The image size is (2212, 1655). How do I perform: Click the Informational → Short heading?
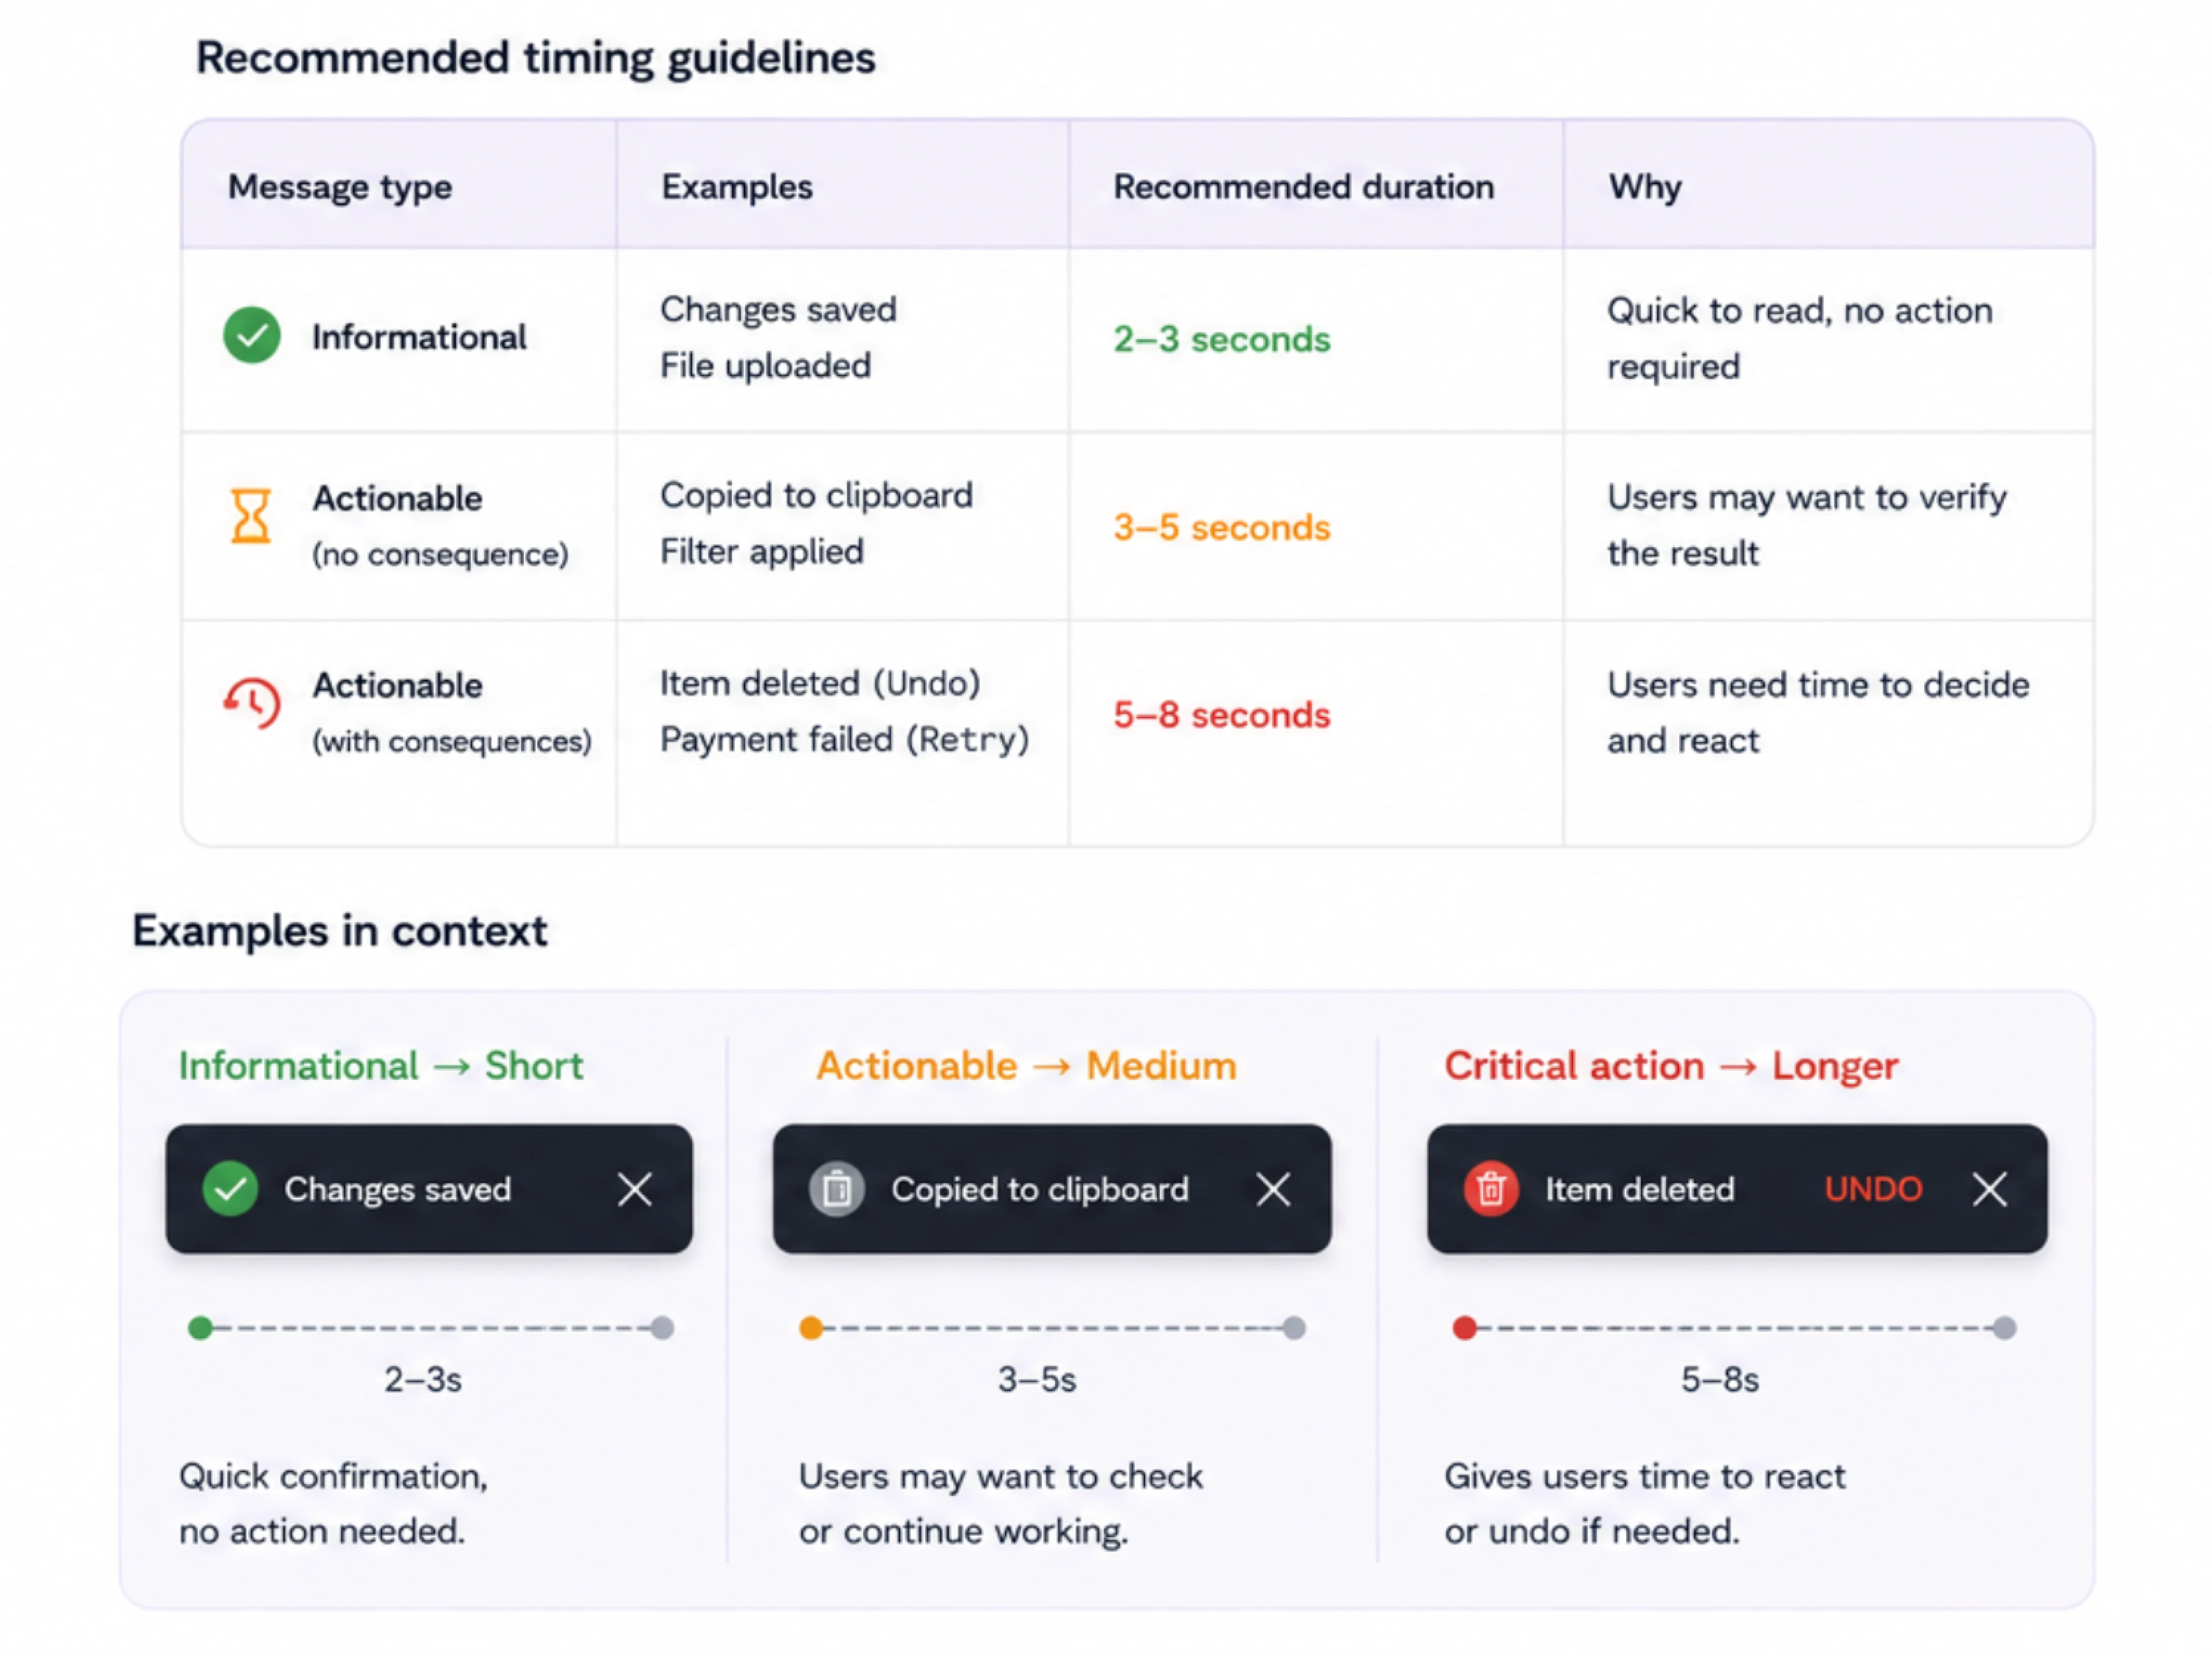coord(381,1066)
